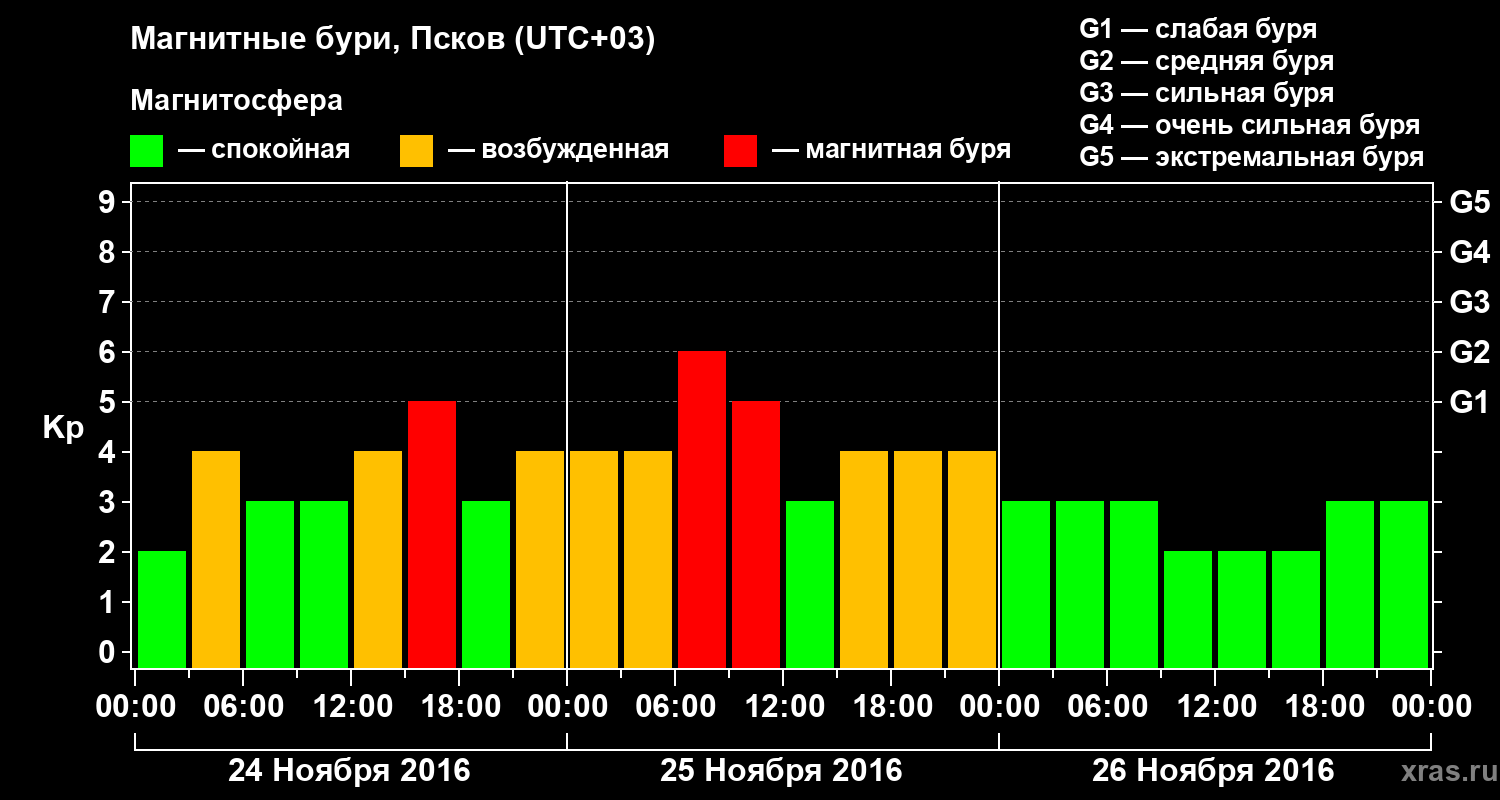The image size is (1500, 800).
Task: Click the 'возбужденная' legend text
Action: pos(575,151)
